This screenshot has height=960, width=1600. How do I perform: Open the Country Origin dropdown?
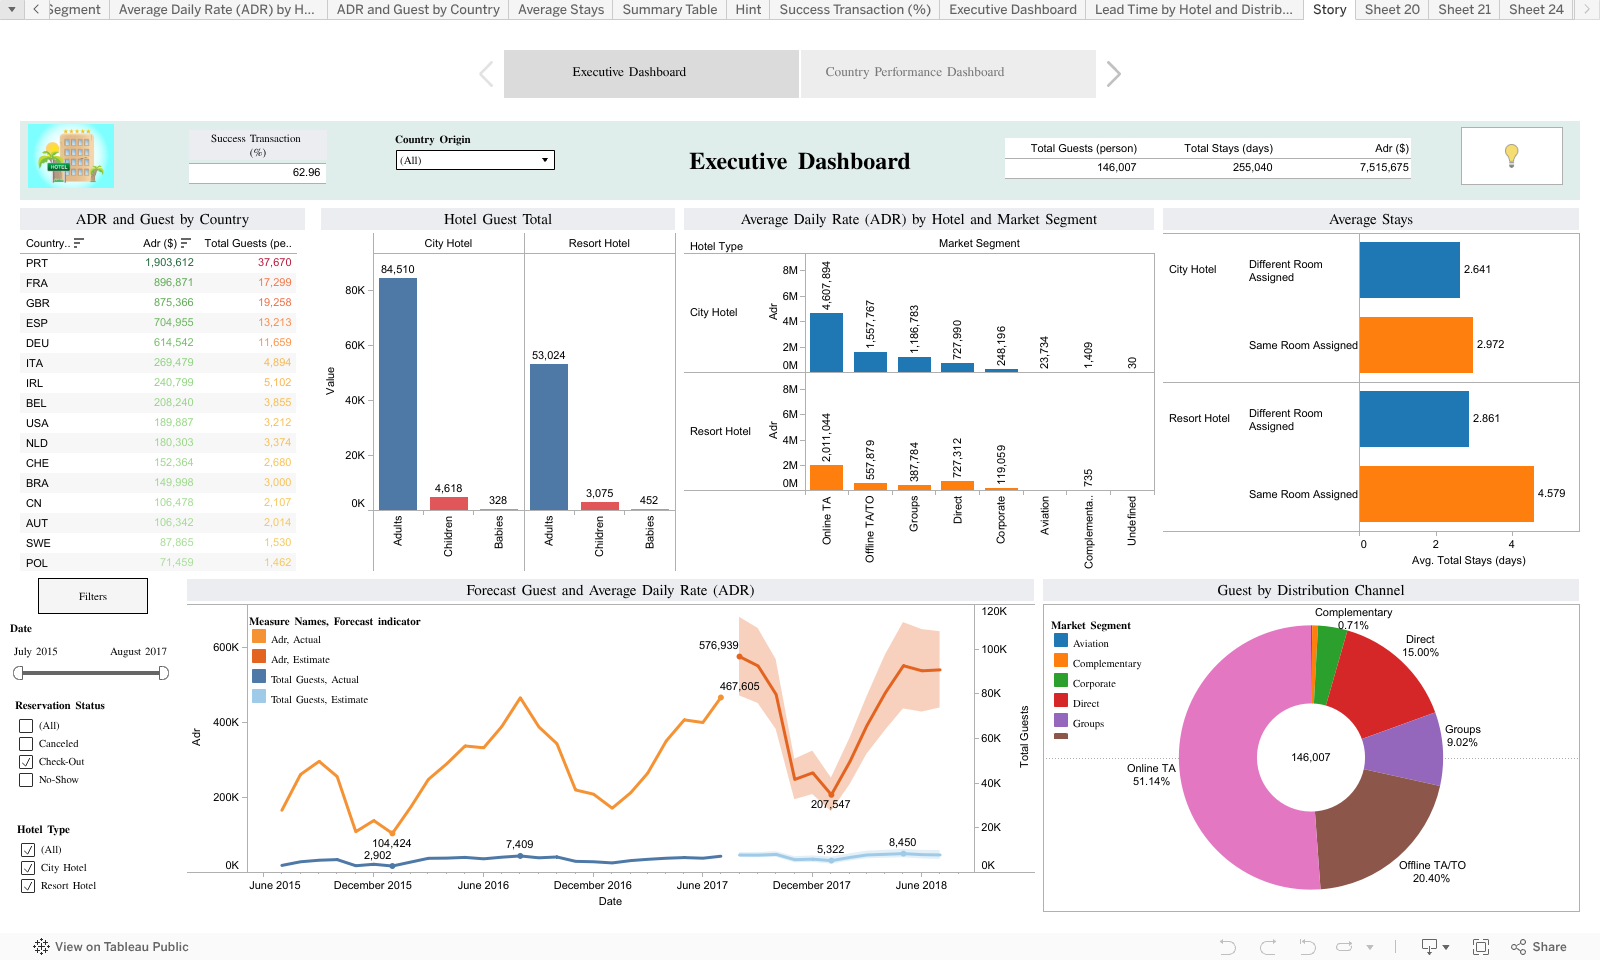(475, 160)
